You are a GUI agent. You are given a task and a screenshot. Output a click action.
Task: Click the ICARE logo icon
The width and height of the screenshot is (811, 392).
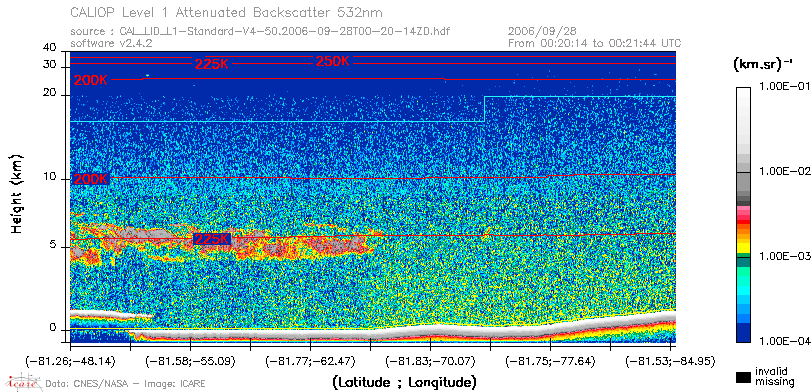pyautogui.click(x=22, y=382)
